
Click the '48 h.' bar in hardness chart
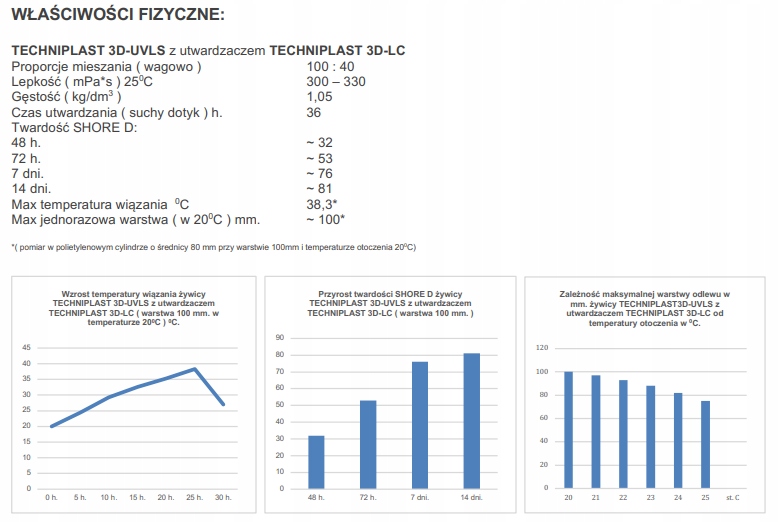point(316,462)
